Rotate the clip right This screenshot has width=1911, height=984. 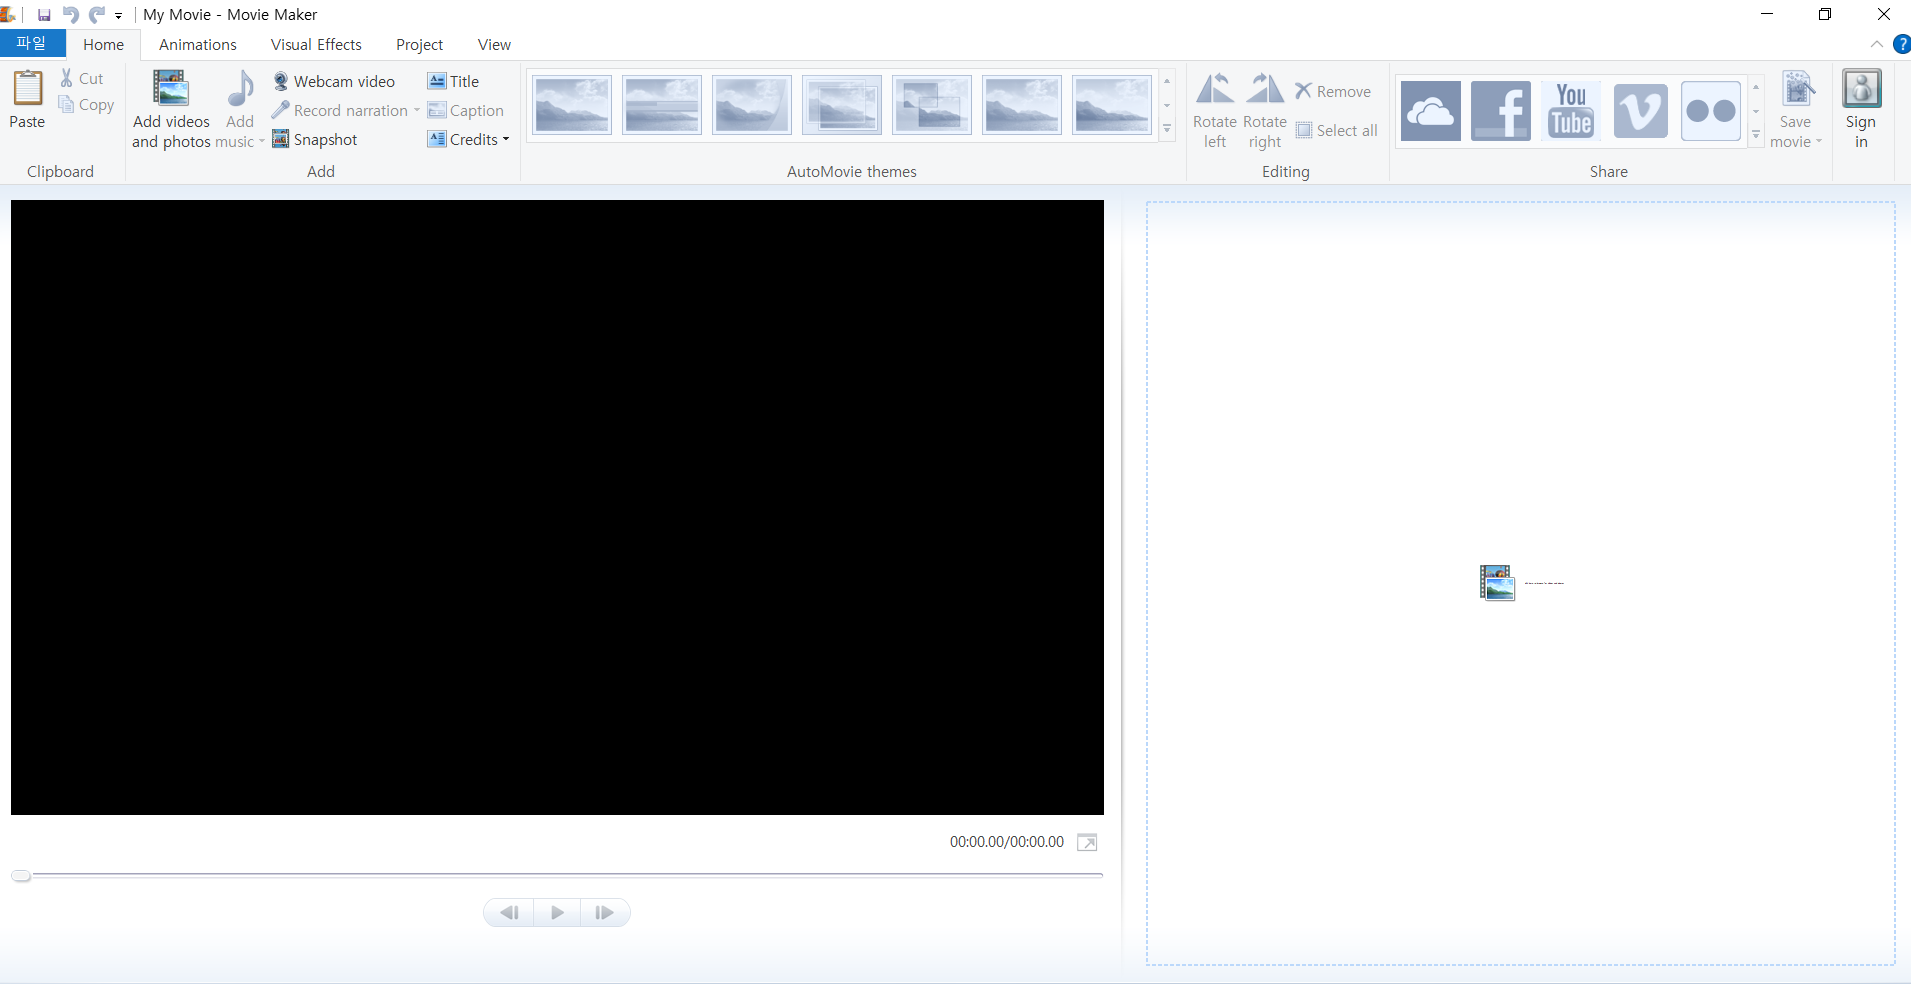tap(1263, 110)
